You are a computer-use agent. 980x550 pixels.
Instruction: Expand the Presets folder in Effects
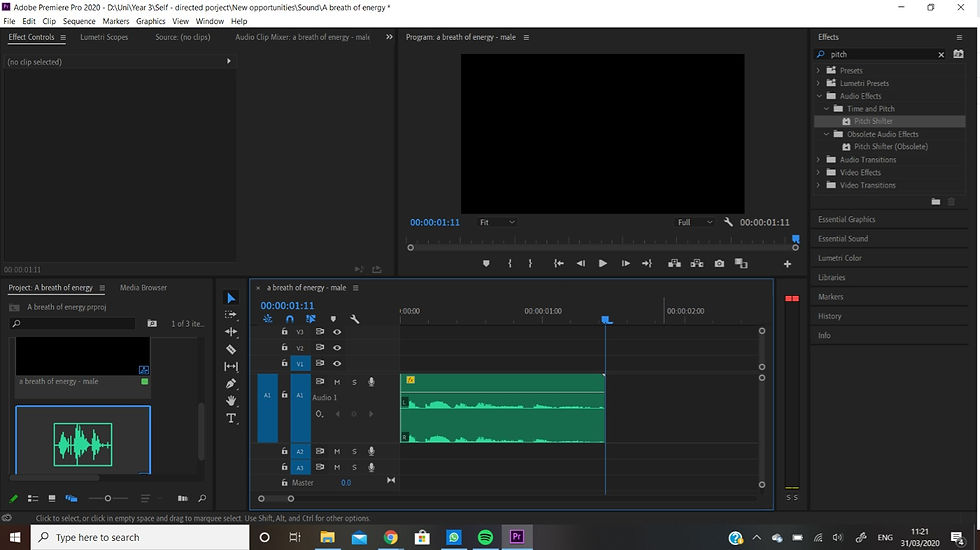[818, 71]
